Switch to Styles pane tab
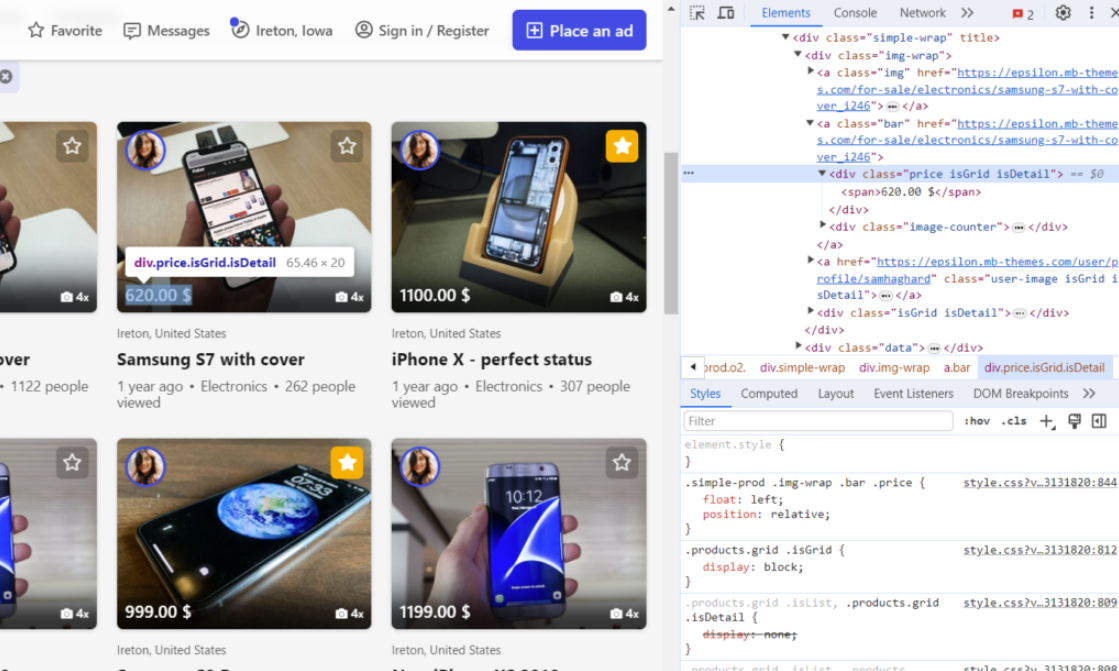This screenshot has width=1119, height=671. (705, 393)
